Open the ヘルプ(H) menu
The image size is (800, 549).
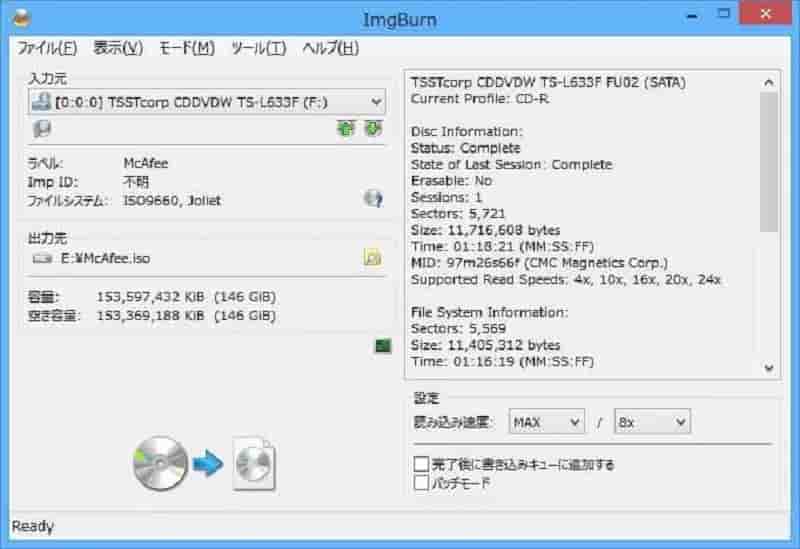[x=331, y=48]
